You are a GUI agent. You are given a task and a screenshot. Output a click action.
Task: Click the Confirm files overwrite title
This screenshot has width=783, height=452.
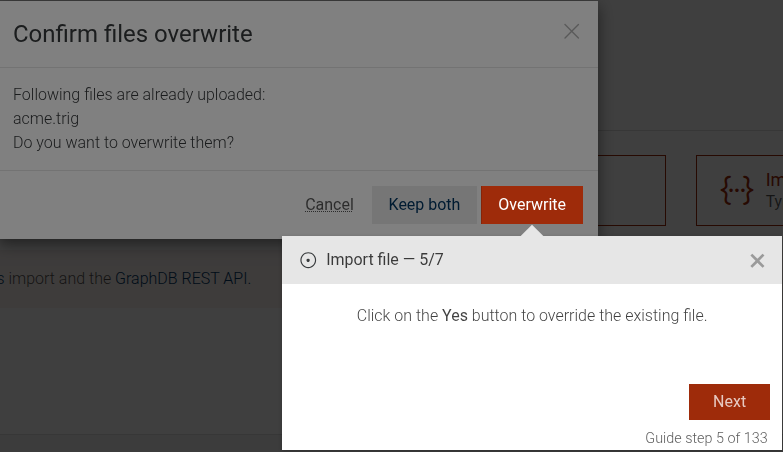(132, 35)
